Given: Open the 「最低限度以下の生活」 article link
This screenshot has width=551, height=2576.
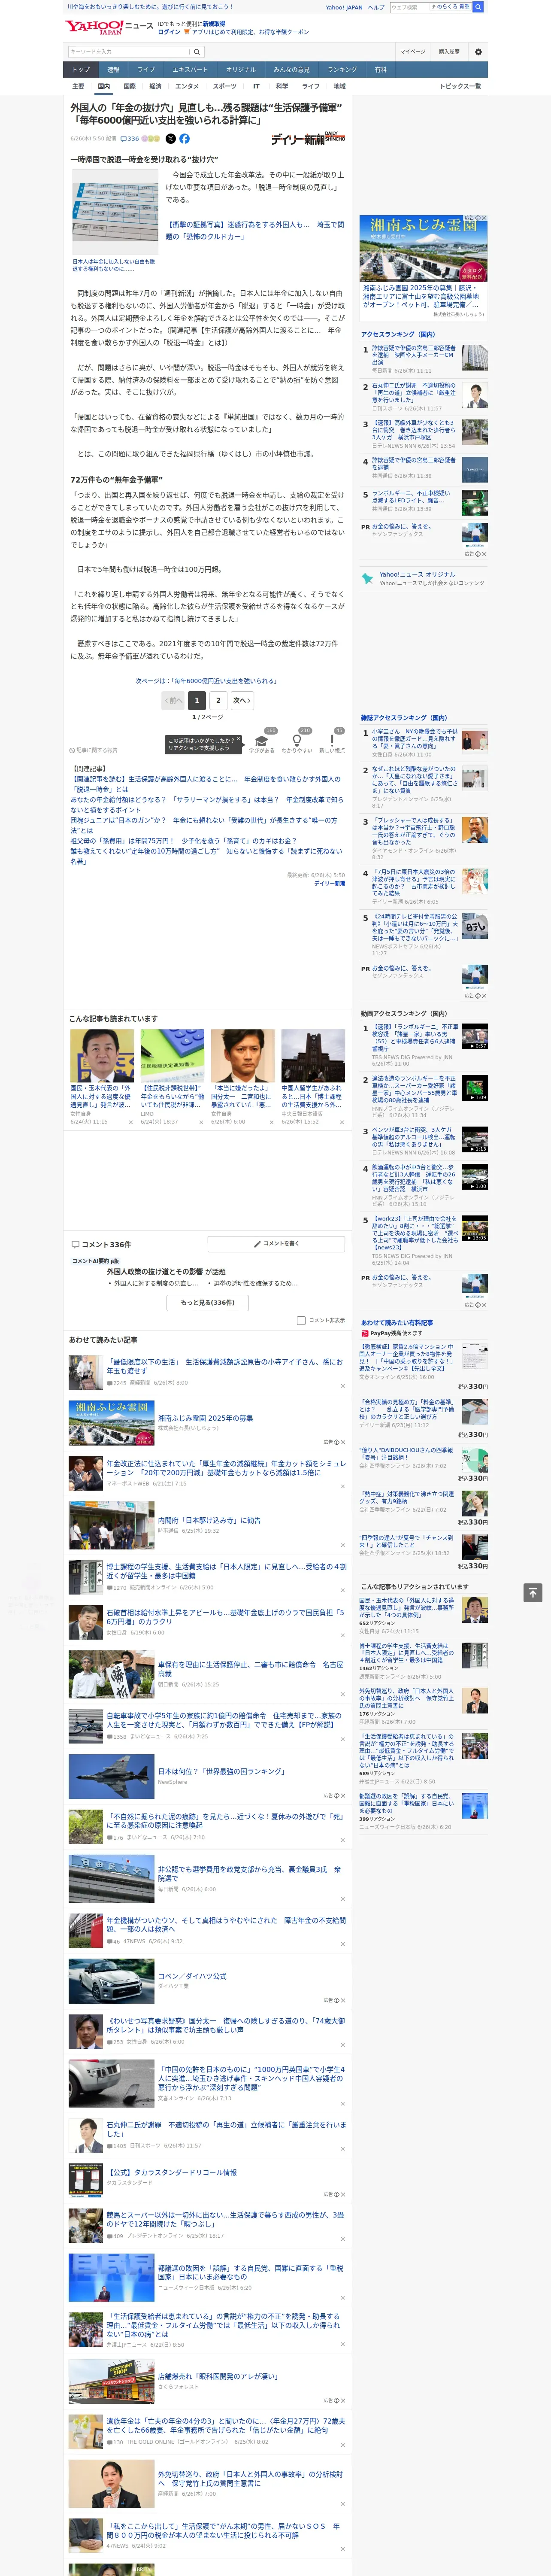Looking at the screenshot, I should point(225,1366).
